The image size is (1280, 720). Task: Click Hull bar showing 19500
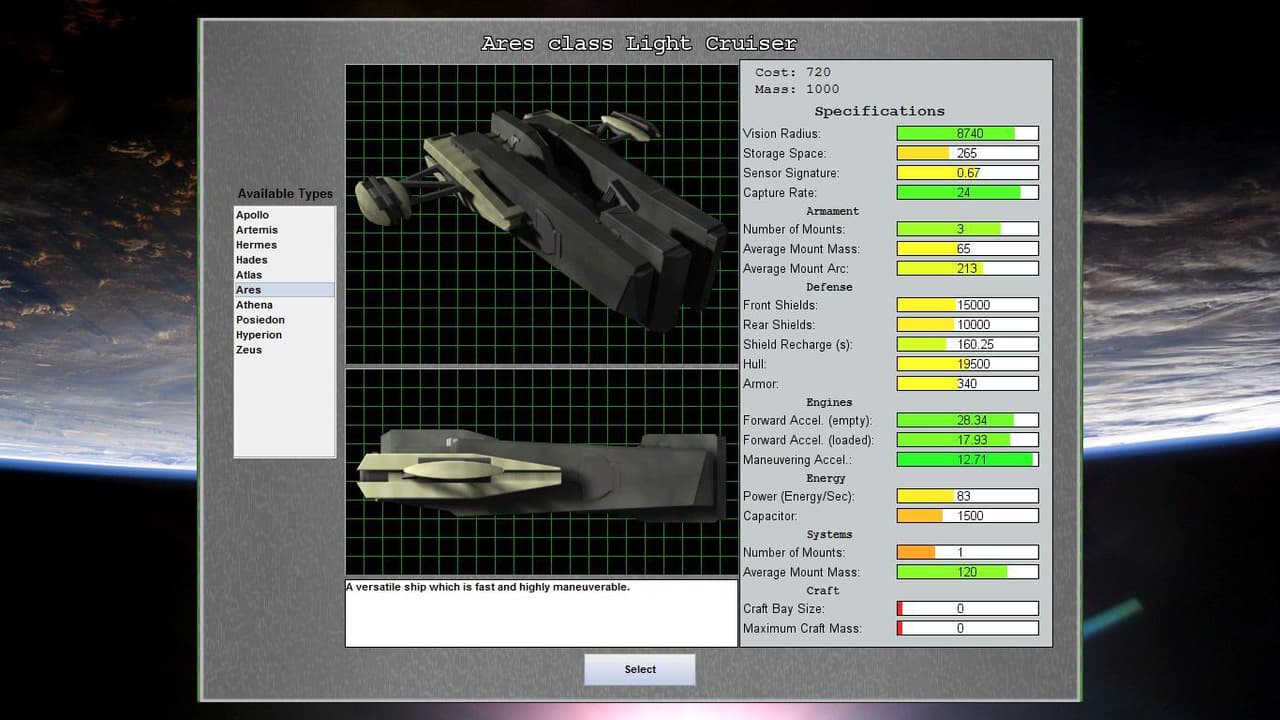pyautogui.click(x=968, y=364)
